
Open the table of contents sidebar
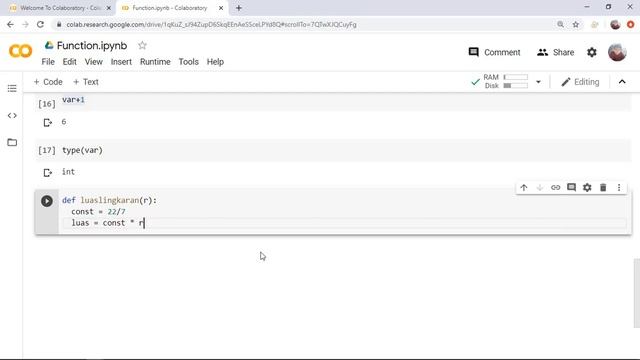[x=12, y=89]
